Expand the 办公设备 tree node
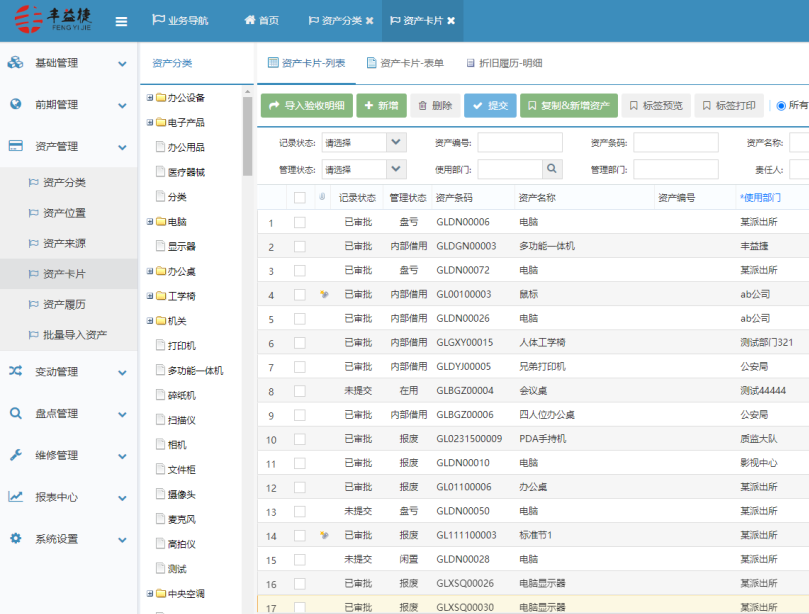 pyautogui.click(x=150, y=98)
